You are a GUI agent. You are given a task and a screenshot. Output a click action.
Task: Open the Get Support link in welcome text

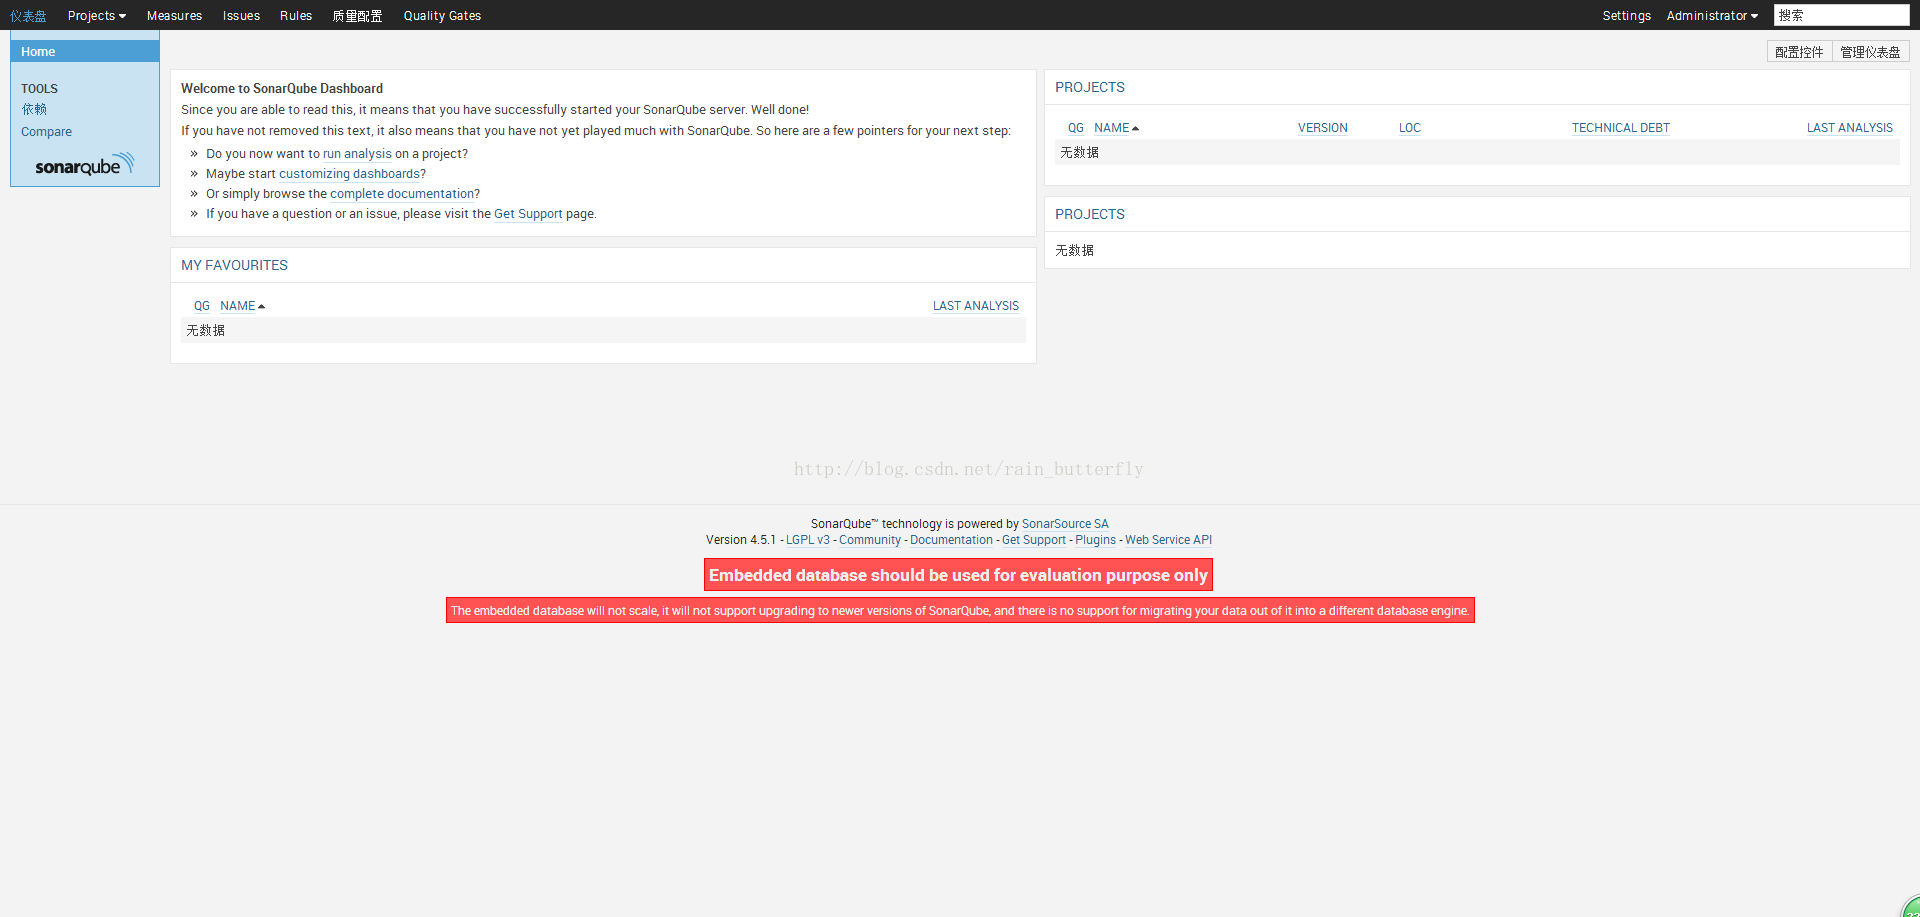(528, 214)
